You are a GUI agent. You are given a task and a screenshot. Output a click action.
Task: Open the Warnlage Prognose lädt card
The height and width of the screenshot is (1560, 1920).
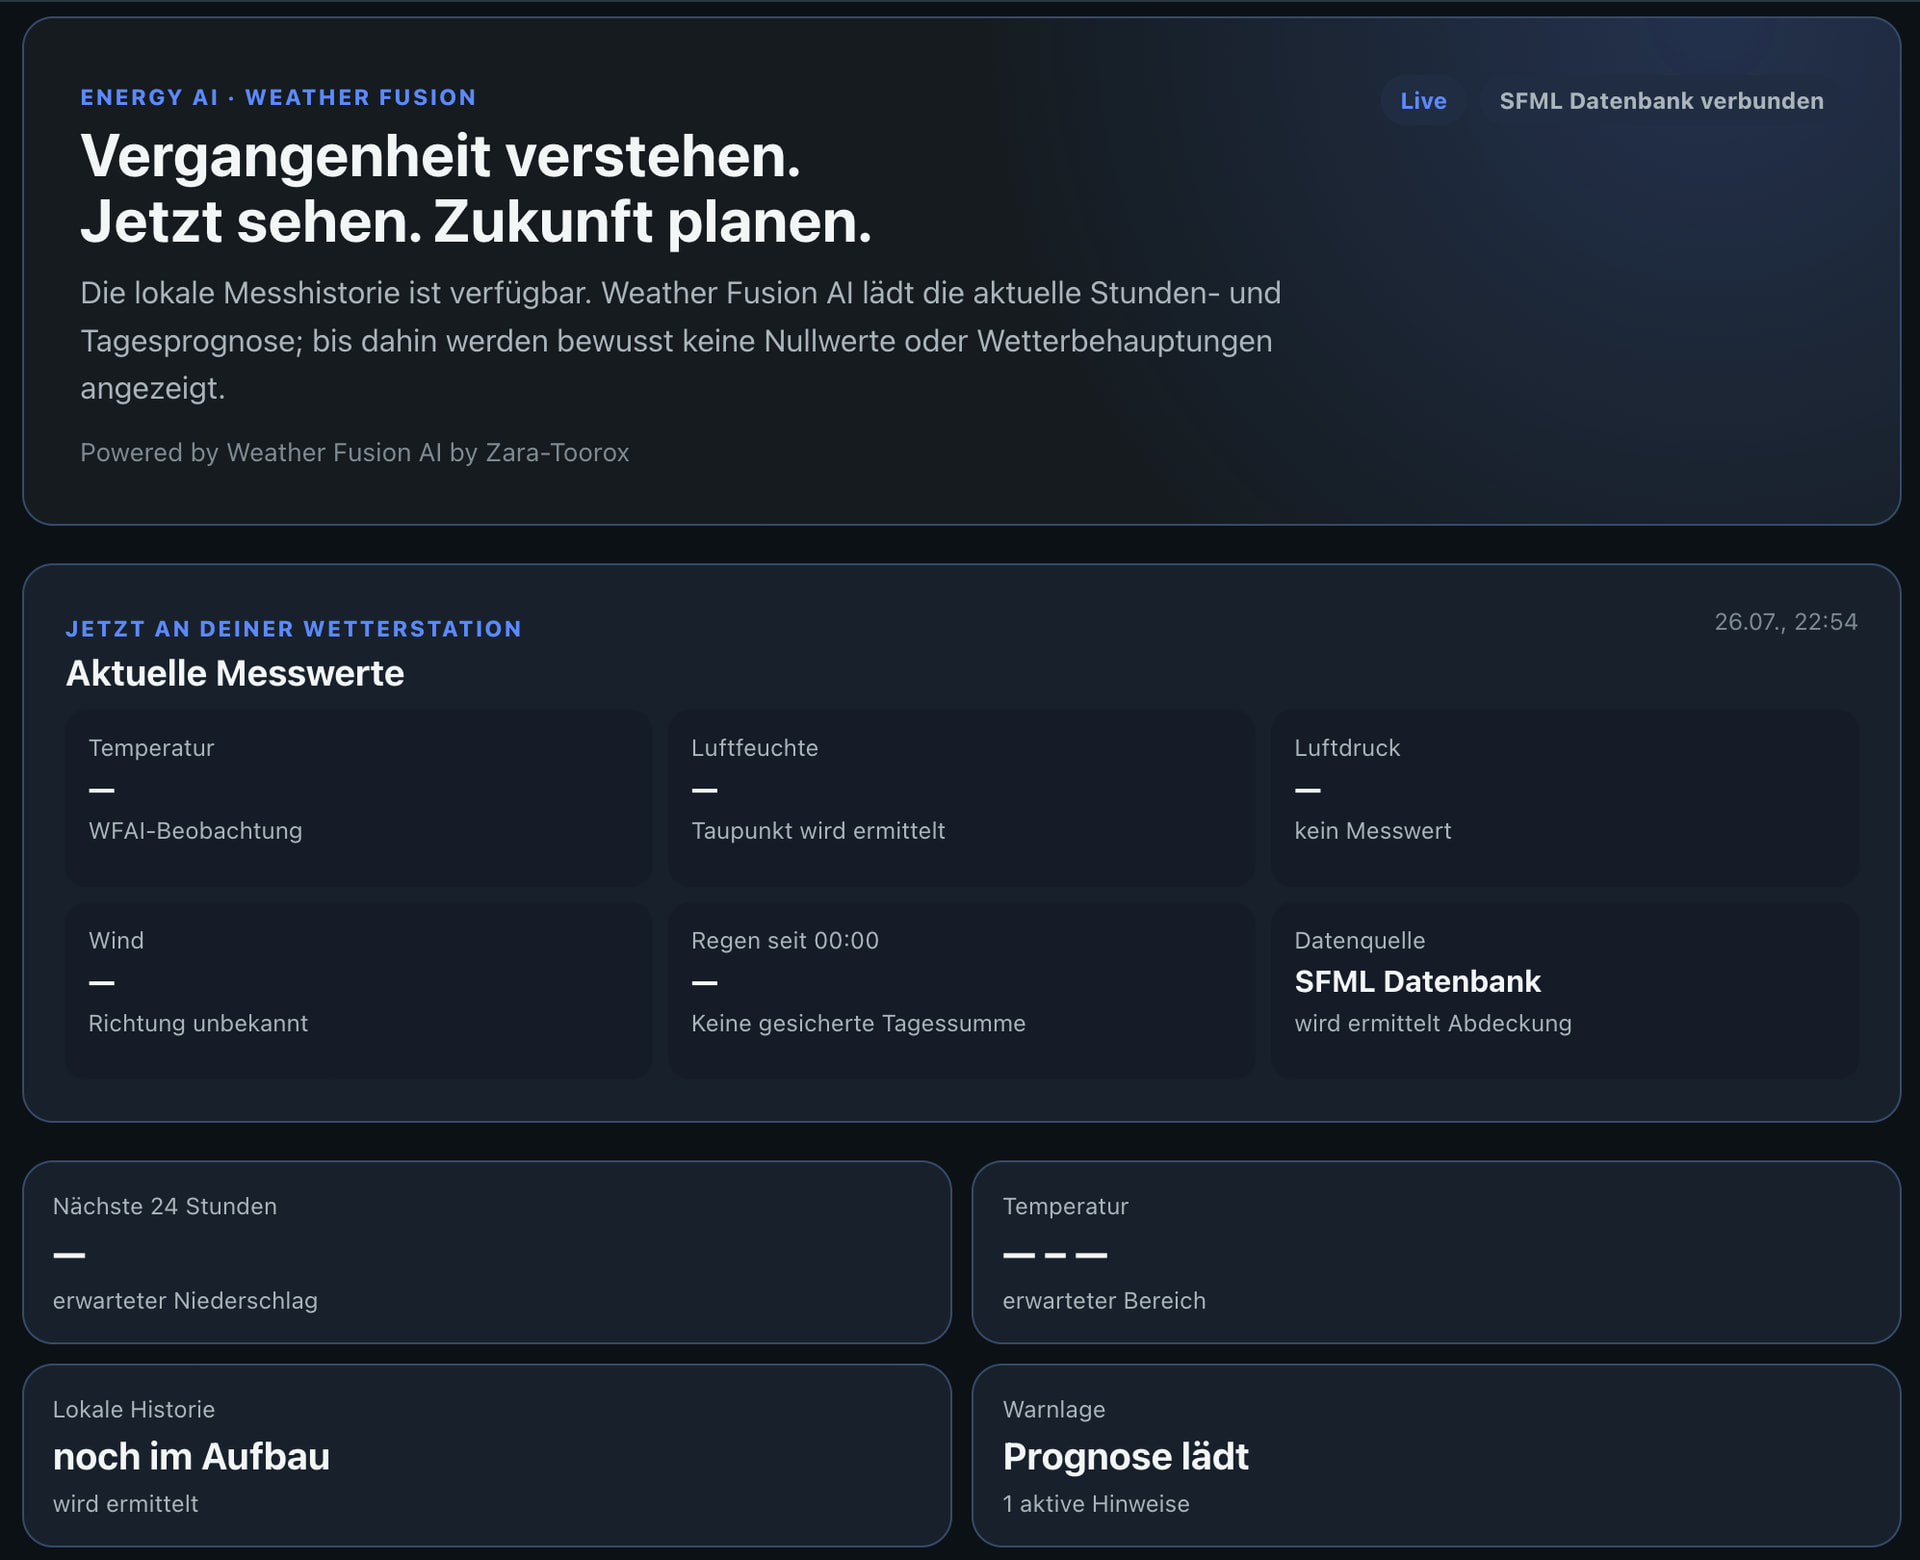pos(1436,1455)
